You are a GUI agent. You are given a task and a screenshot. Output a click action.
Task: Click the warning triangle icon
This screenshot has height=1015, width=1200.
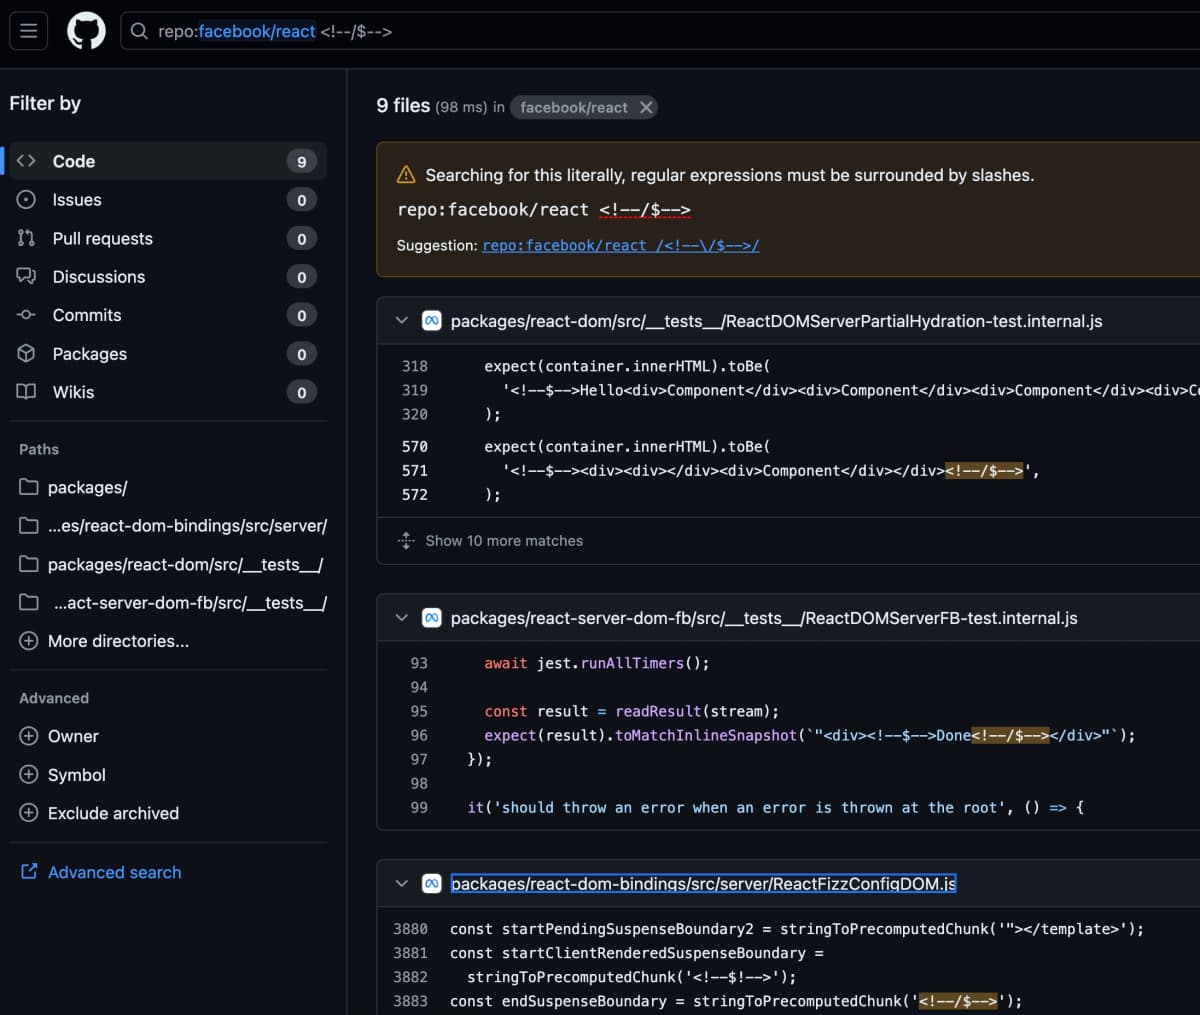[x=406, y=175]
